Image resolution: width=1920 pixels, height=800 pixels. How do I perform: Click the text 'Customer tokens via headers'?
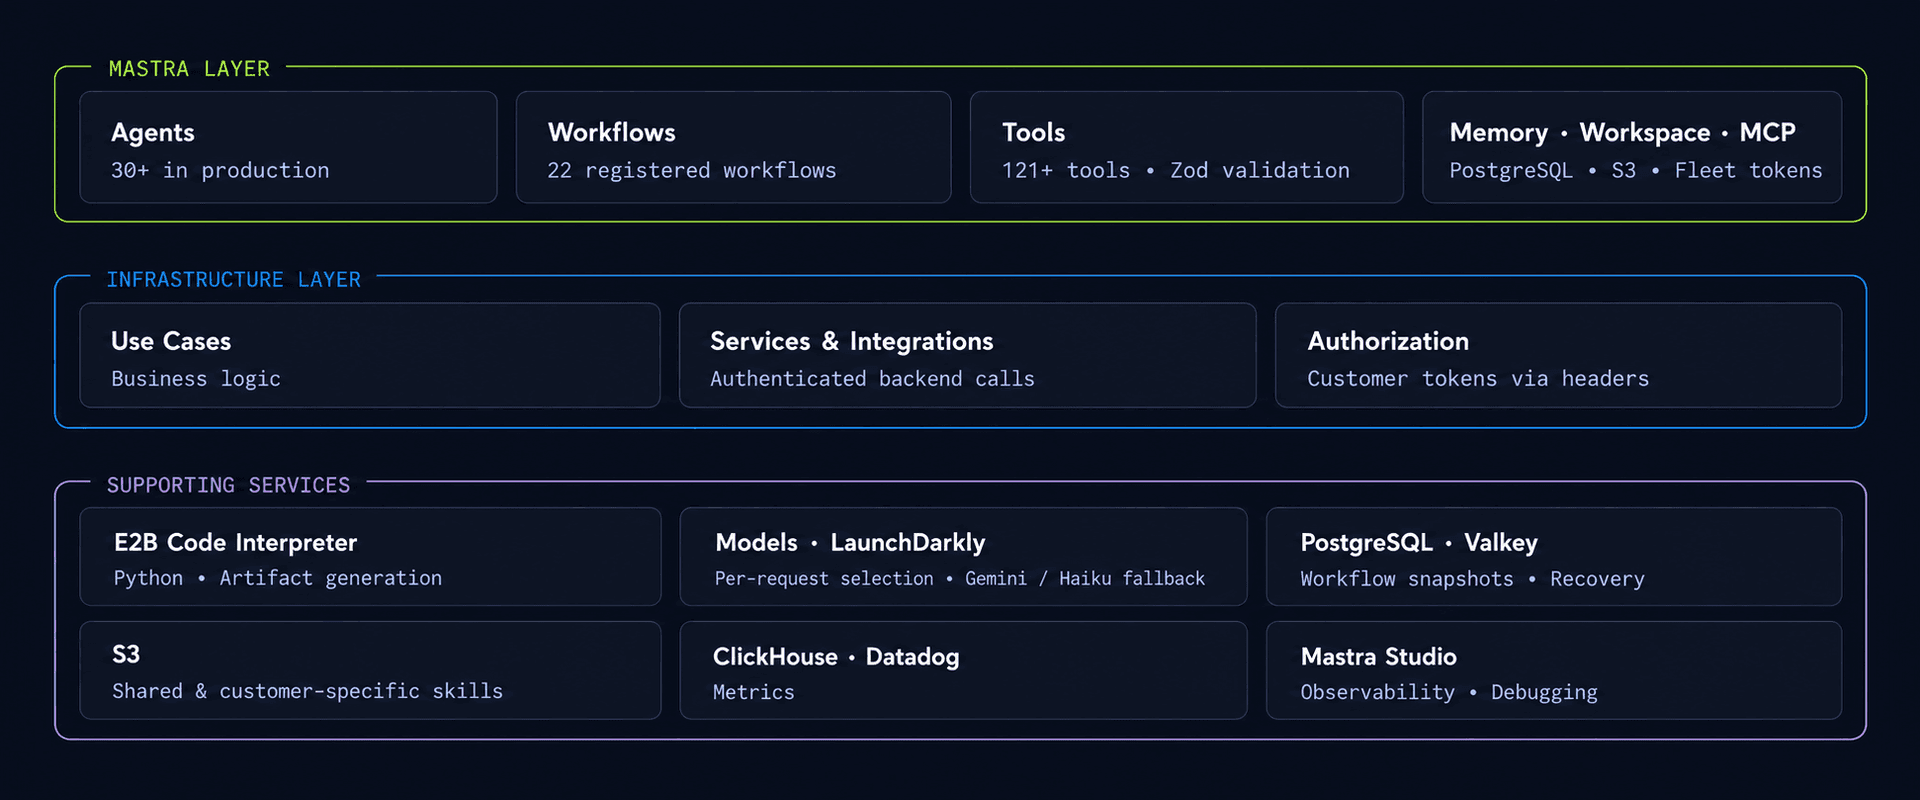coord(1478,379)
